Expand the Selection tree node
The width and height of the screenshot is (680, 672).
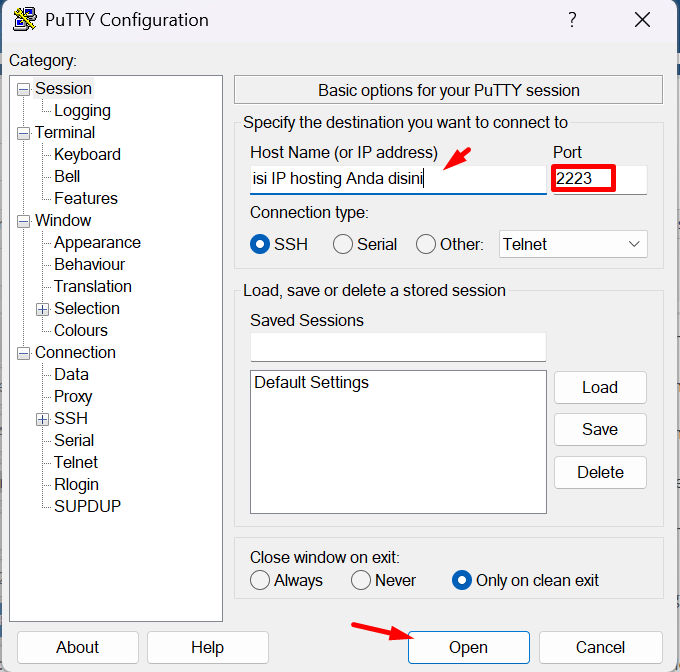43,309
